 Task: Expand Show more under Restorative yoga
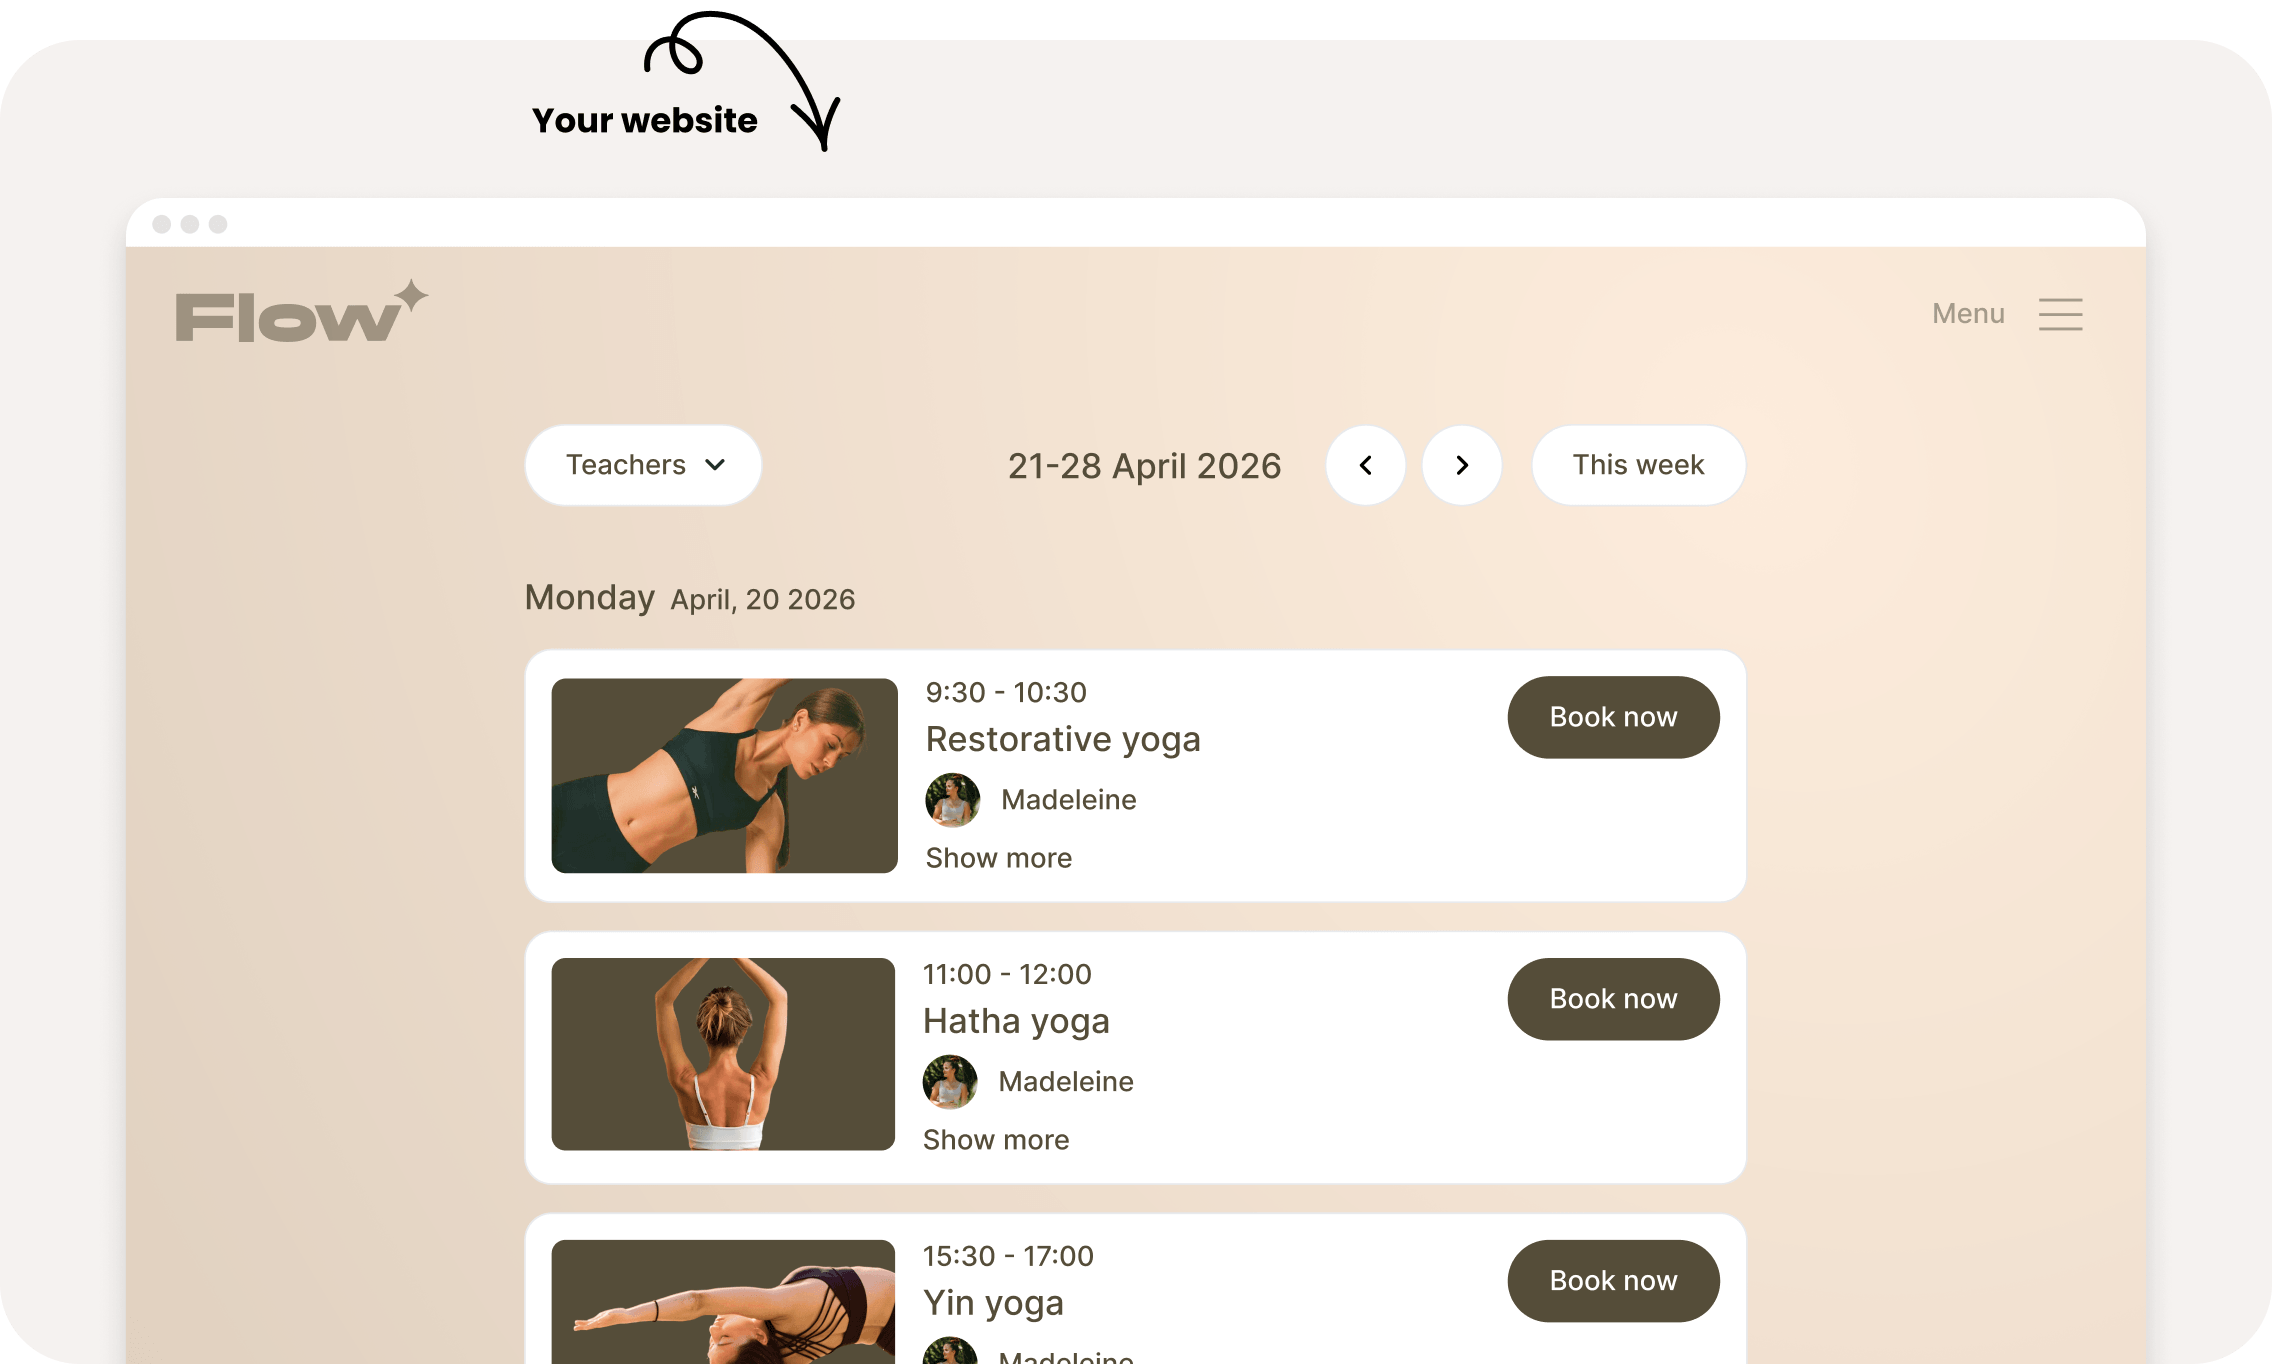click(x=998, y=857)
